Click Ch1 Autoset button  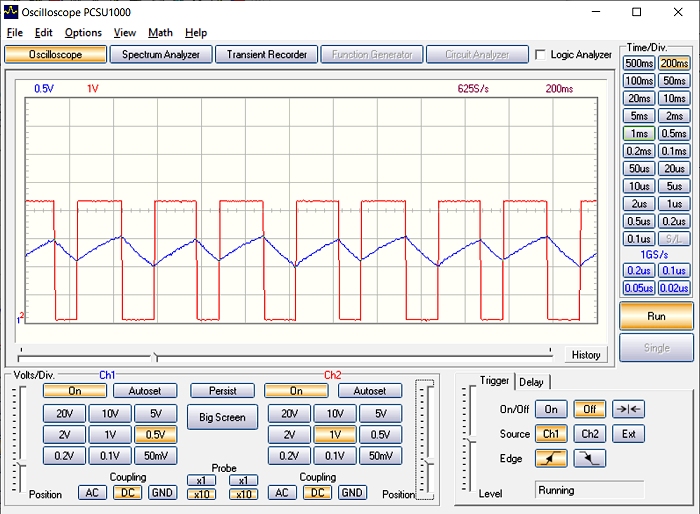pos(144,391)
